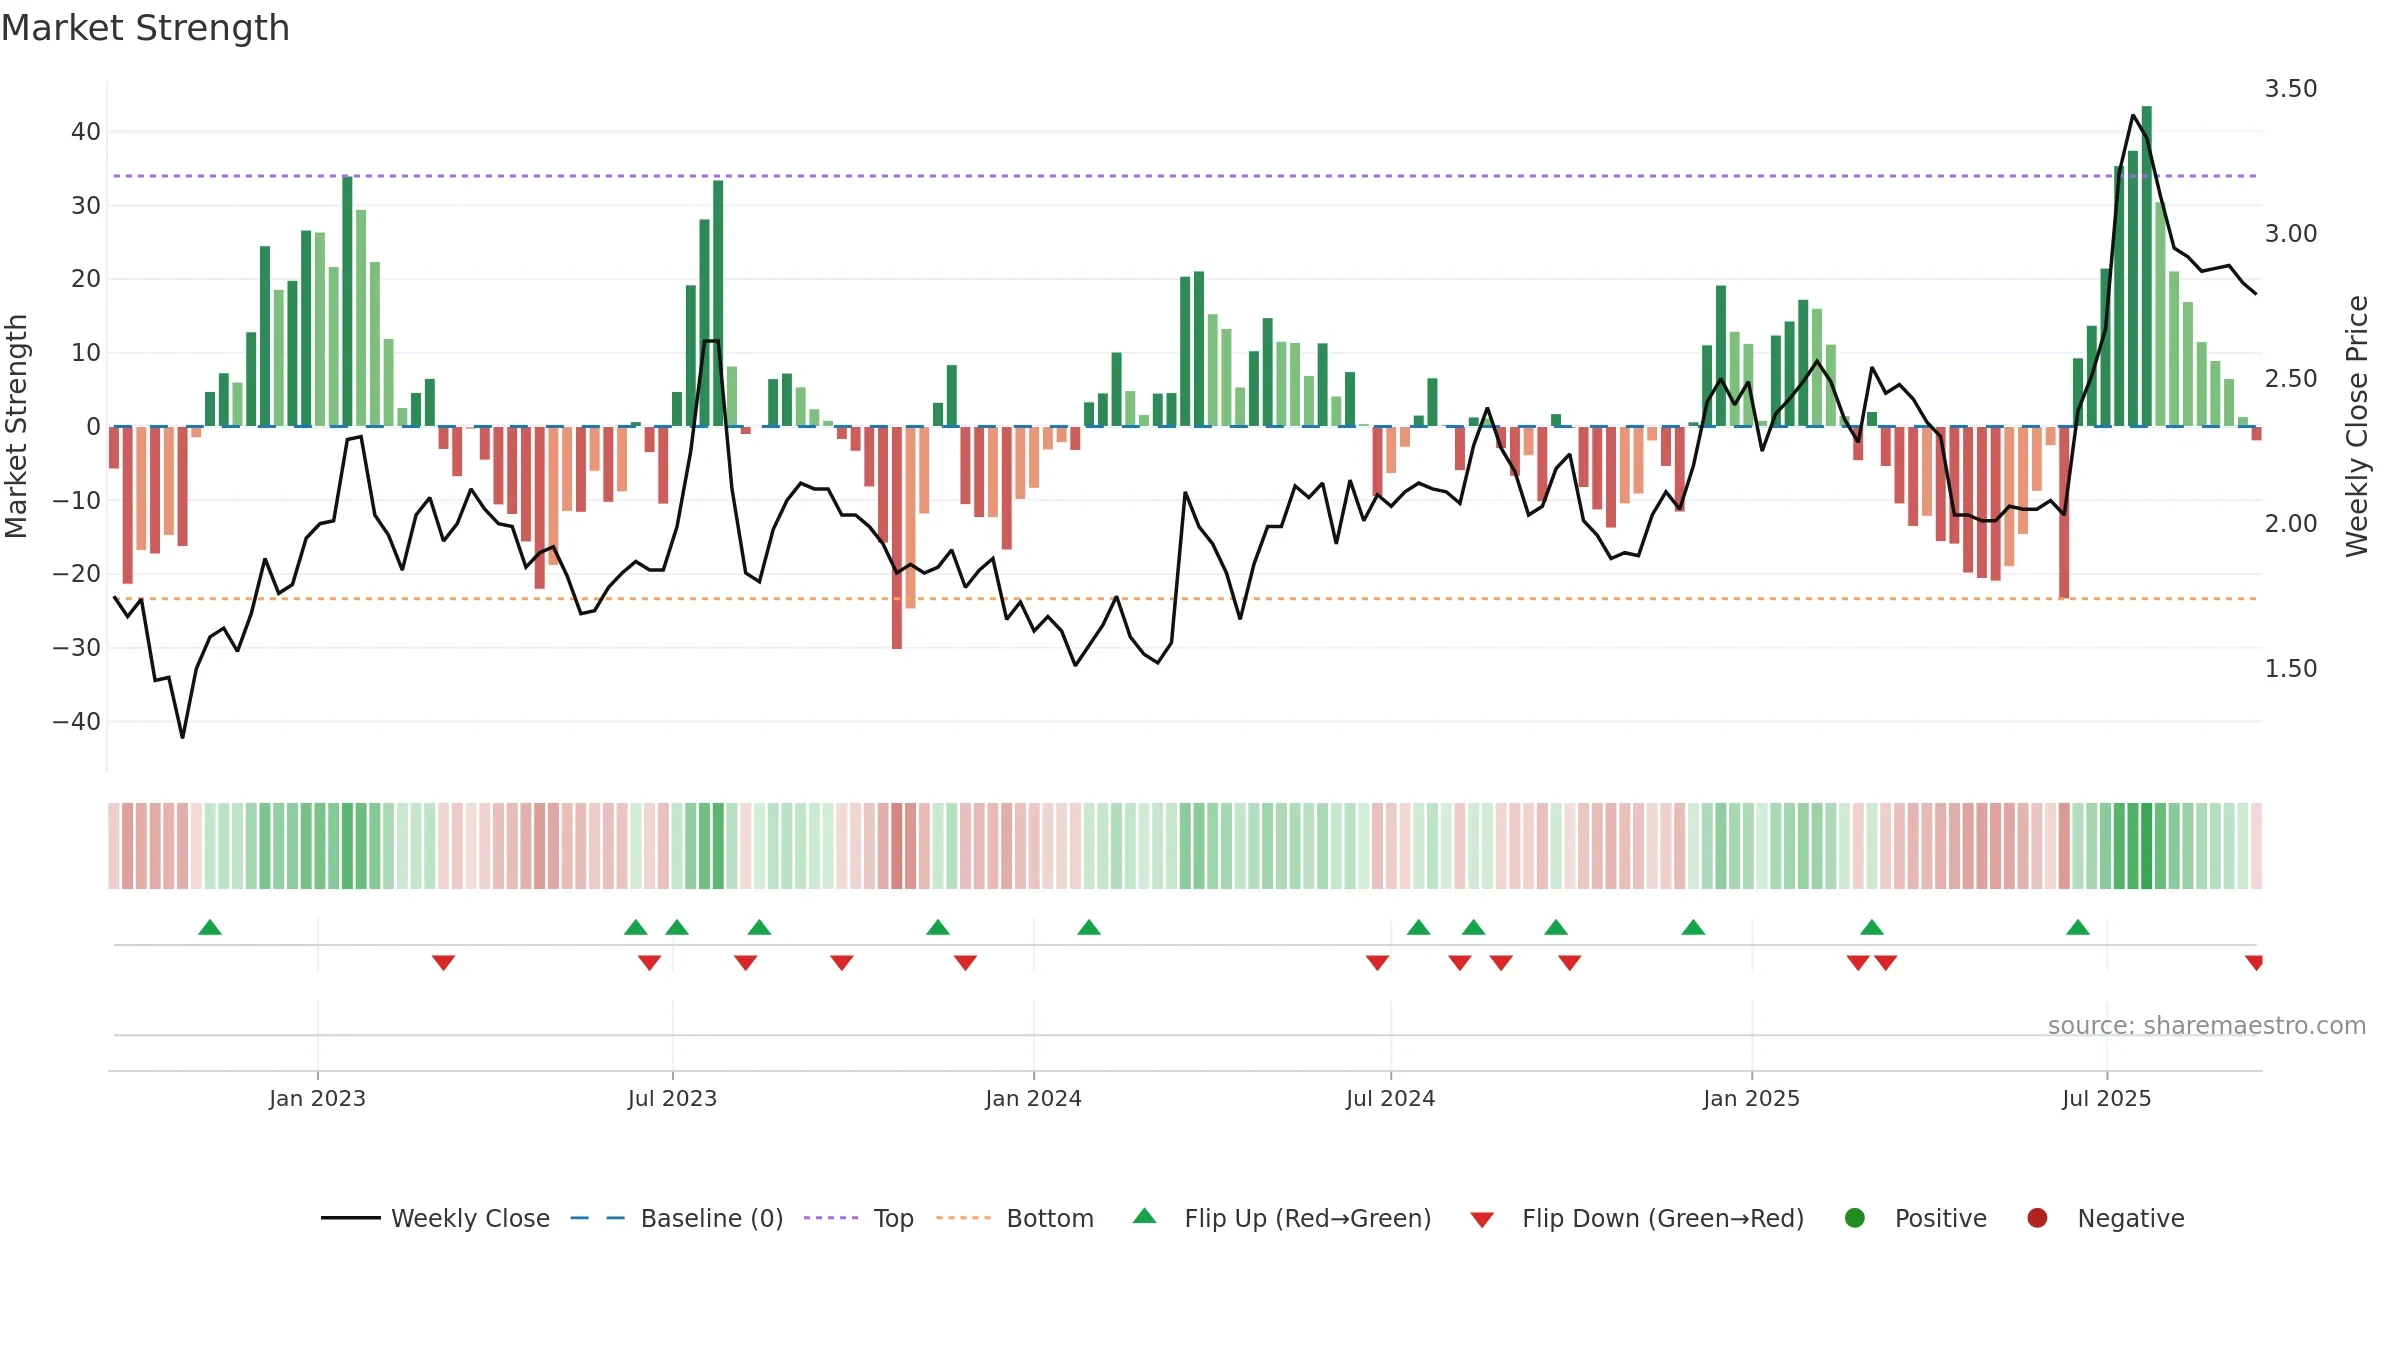Click the deepest red bar reaching minus 30
The width and height of the screenshot is (2400, 1350).
tap(897, 537)
